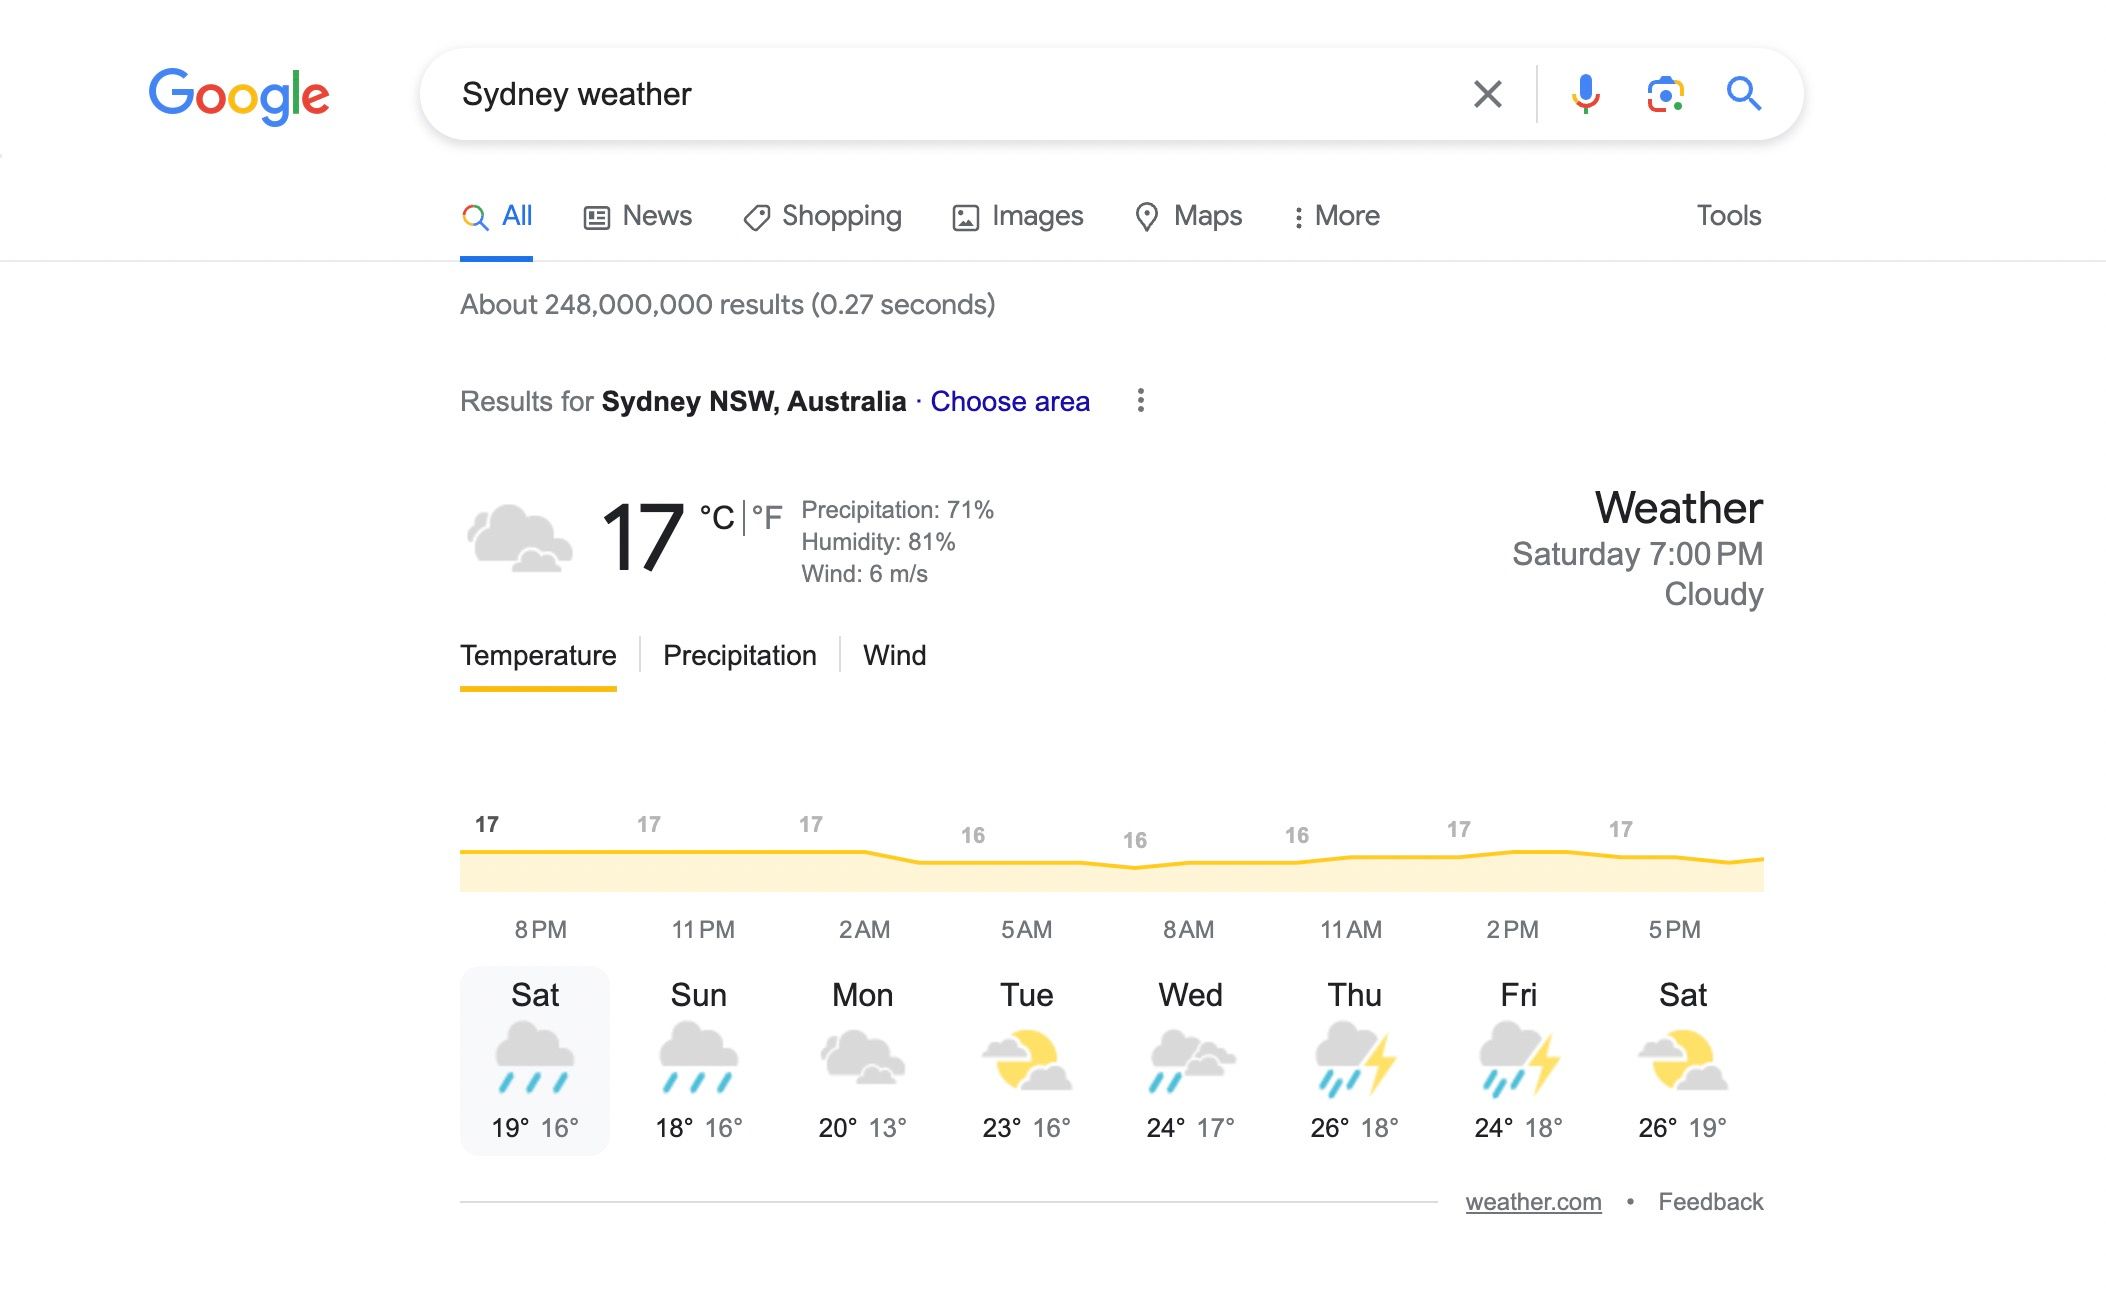Open the Tools options
Screen dimensions: 2106x1296
click(1728, 216)
